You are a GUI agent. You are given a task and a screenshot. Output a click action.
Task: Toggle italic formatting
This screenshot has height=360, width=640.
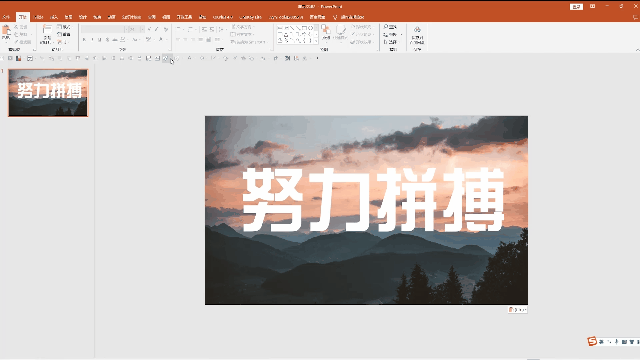(x=92, y=40)
